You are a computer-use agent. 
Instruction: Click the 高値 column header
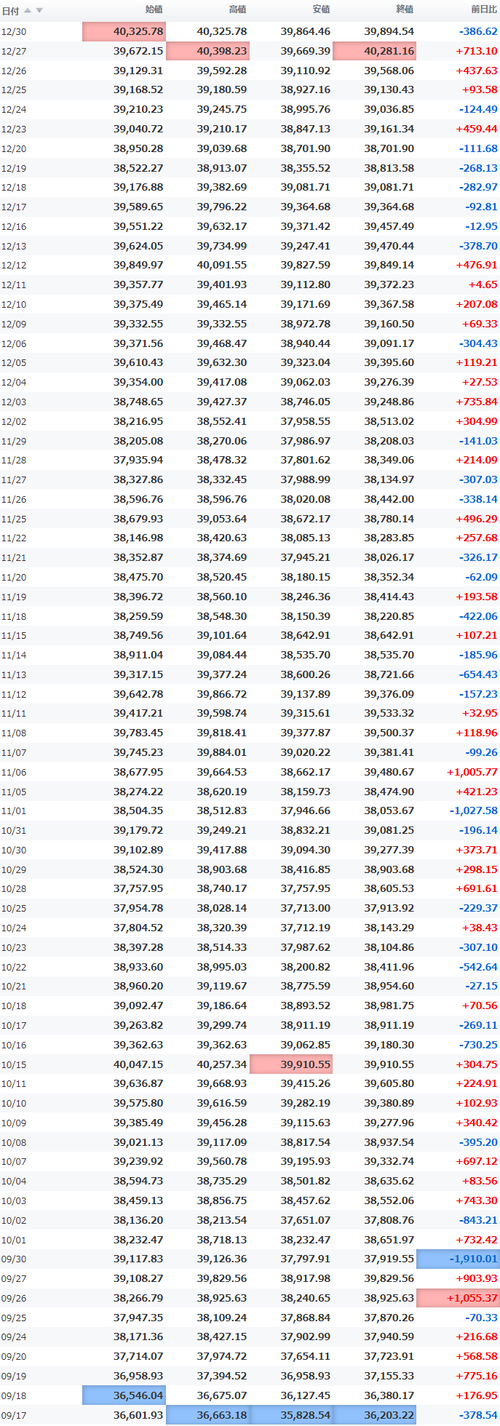237,10
